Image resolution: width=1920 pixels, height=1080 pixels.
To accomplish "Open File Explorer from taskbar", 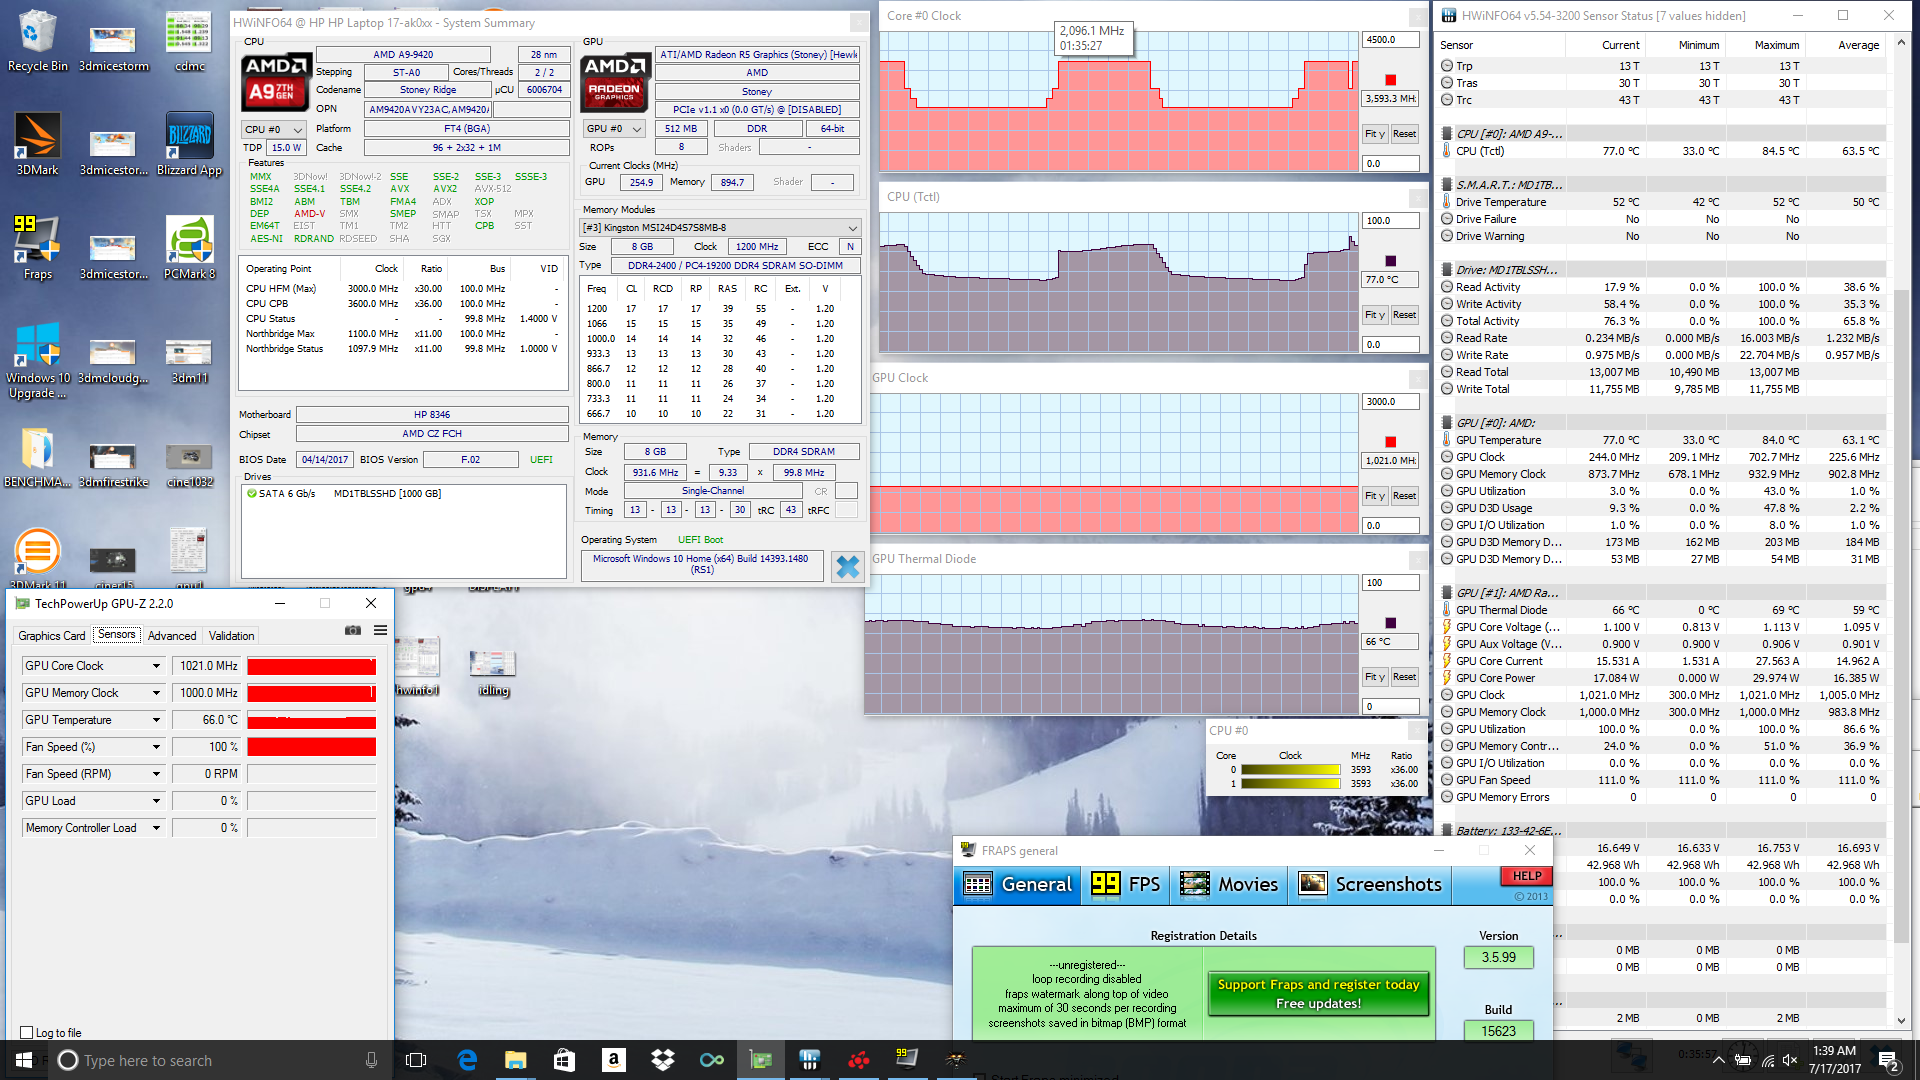I will click(x=515, y=1060).
